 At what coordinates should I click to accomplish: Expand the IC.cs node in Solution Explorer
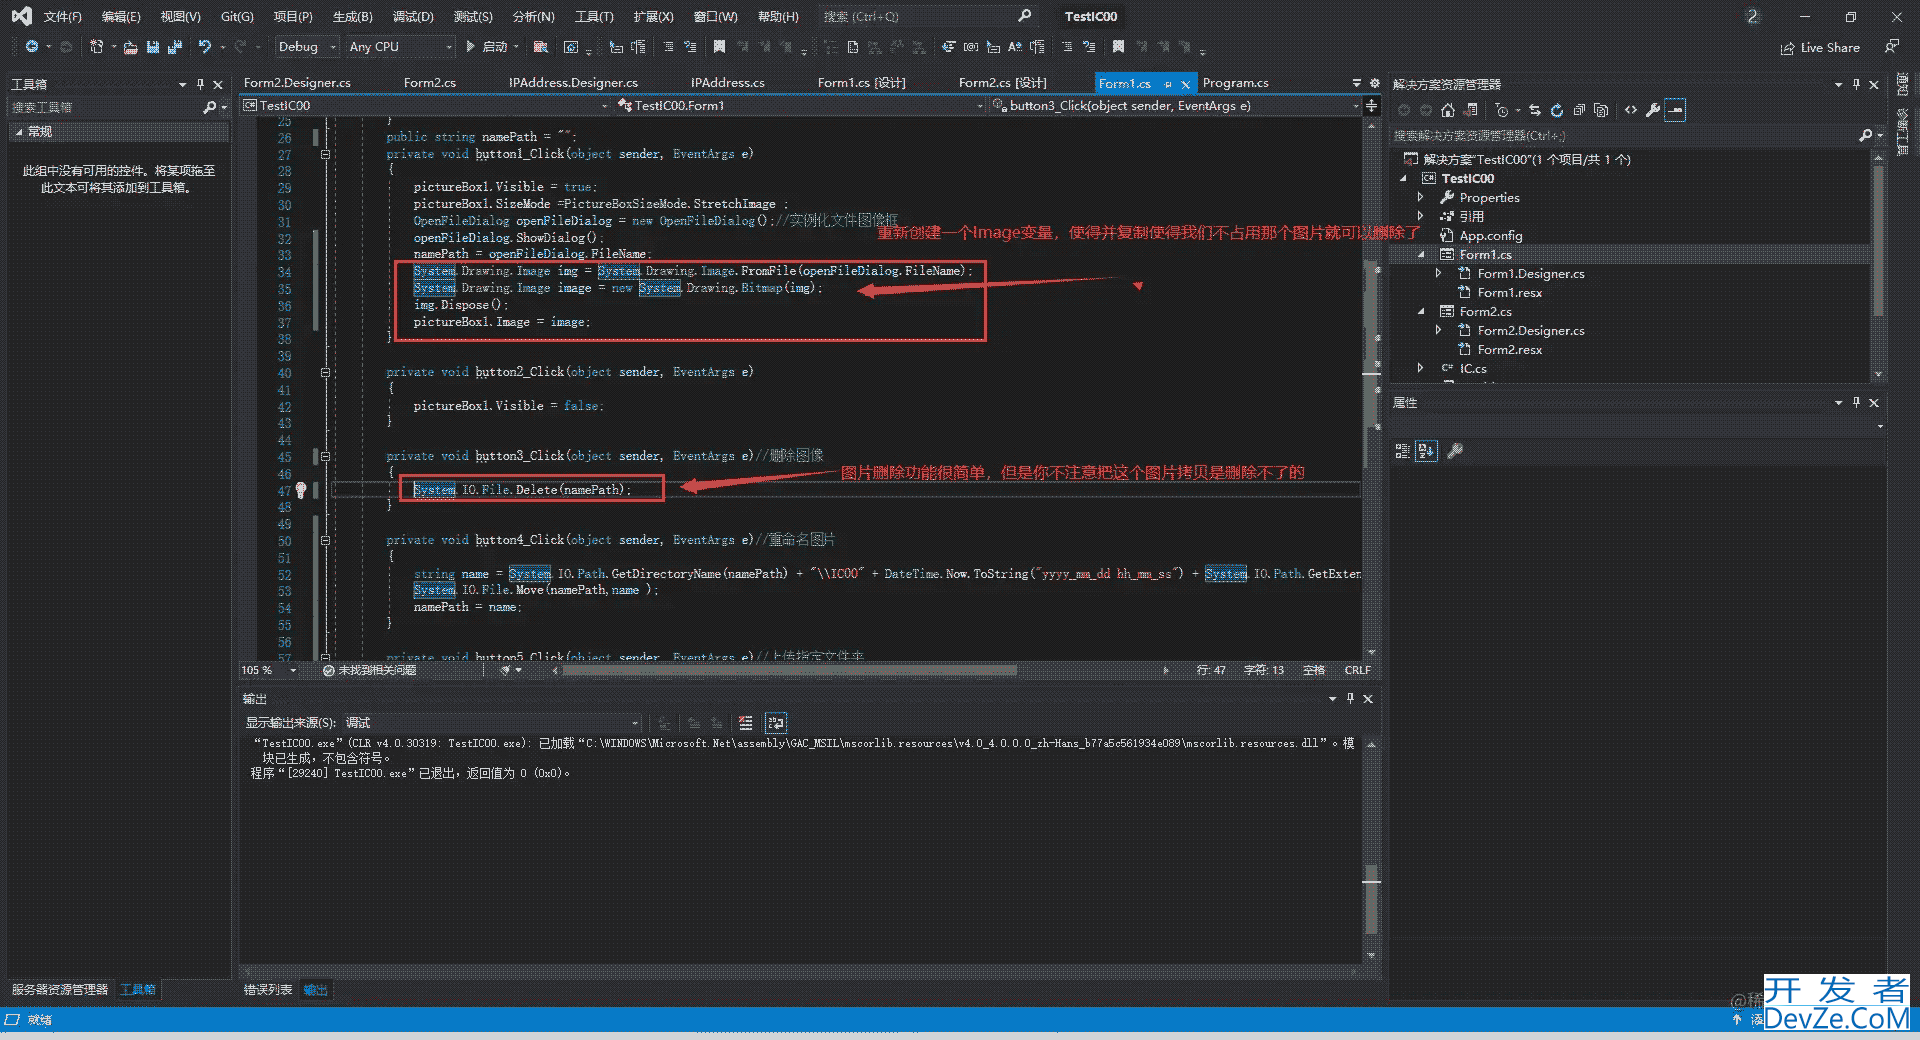tap(1421, 369)
